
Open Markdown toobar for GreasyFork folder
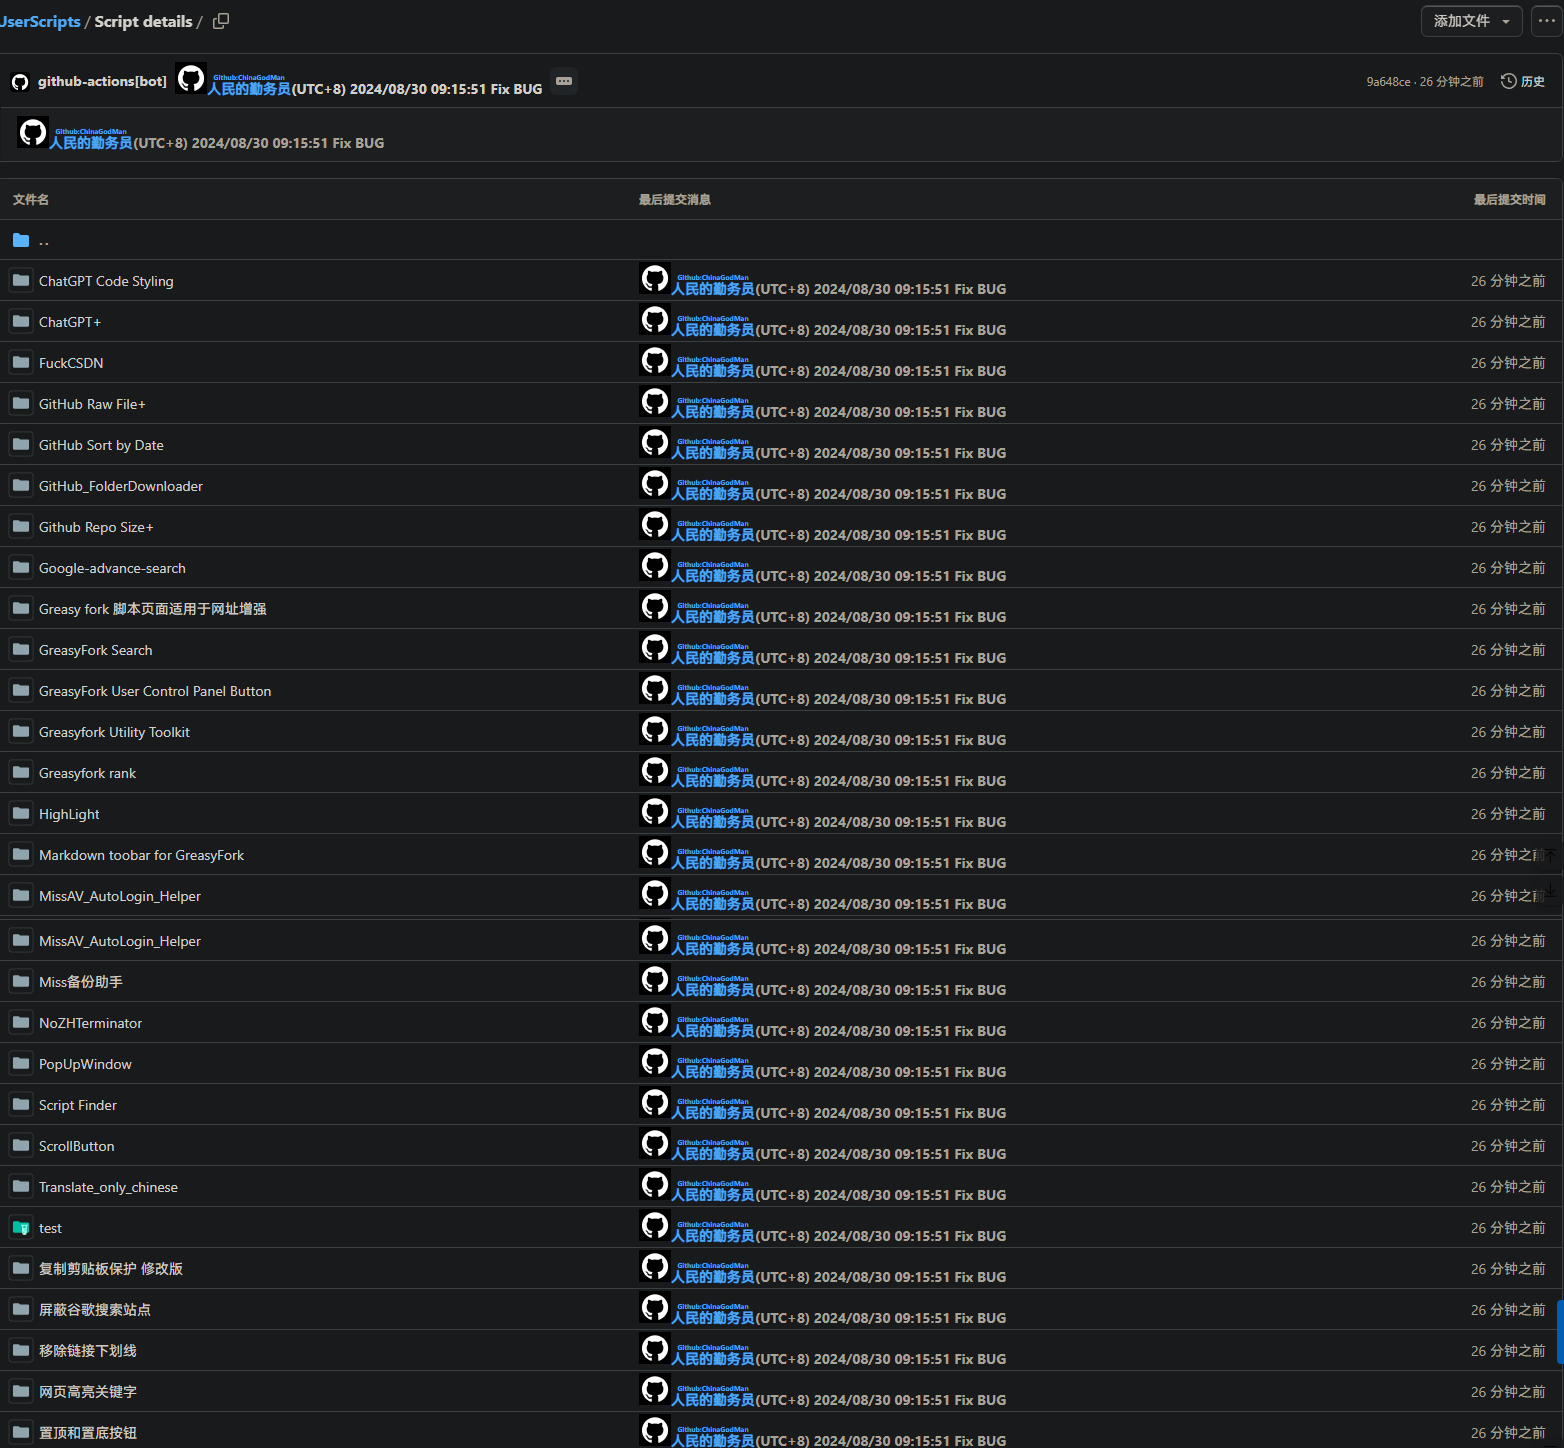click(x=141, y=855)
